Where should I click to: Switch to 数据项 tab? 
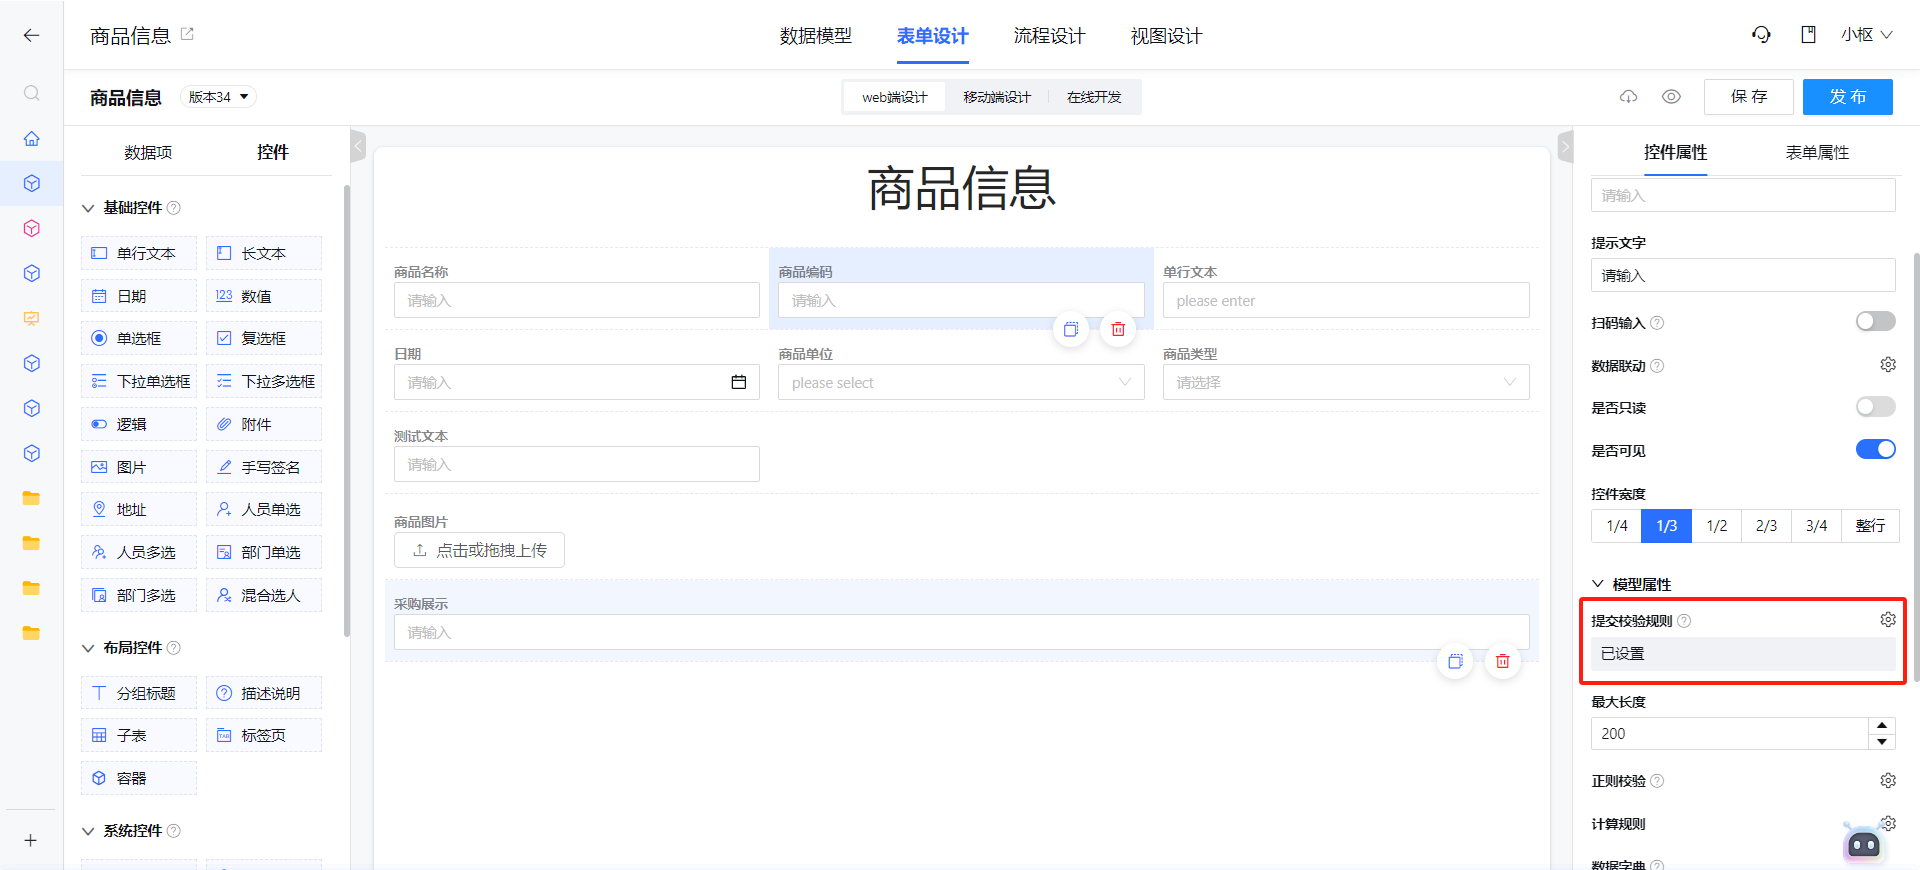point(148,152)
